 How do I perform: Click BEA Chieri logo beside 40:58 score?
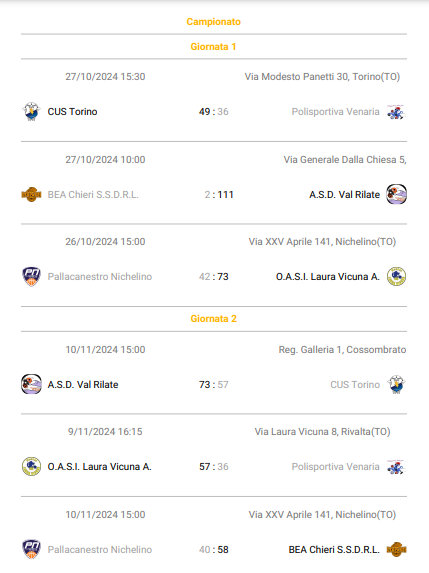click(396, 549)
